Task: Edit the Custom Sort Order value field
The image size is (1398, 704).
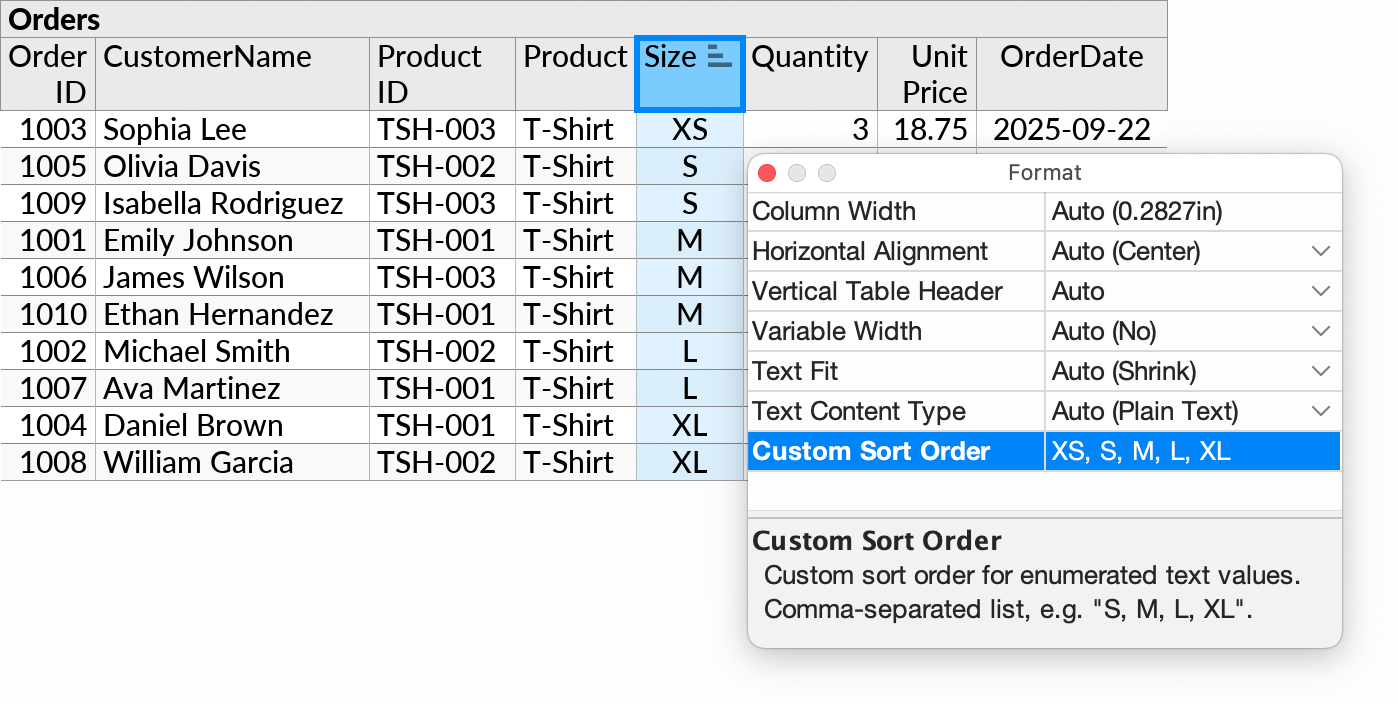Action: coord(1190,451)
